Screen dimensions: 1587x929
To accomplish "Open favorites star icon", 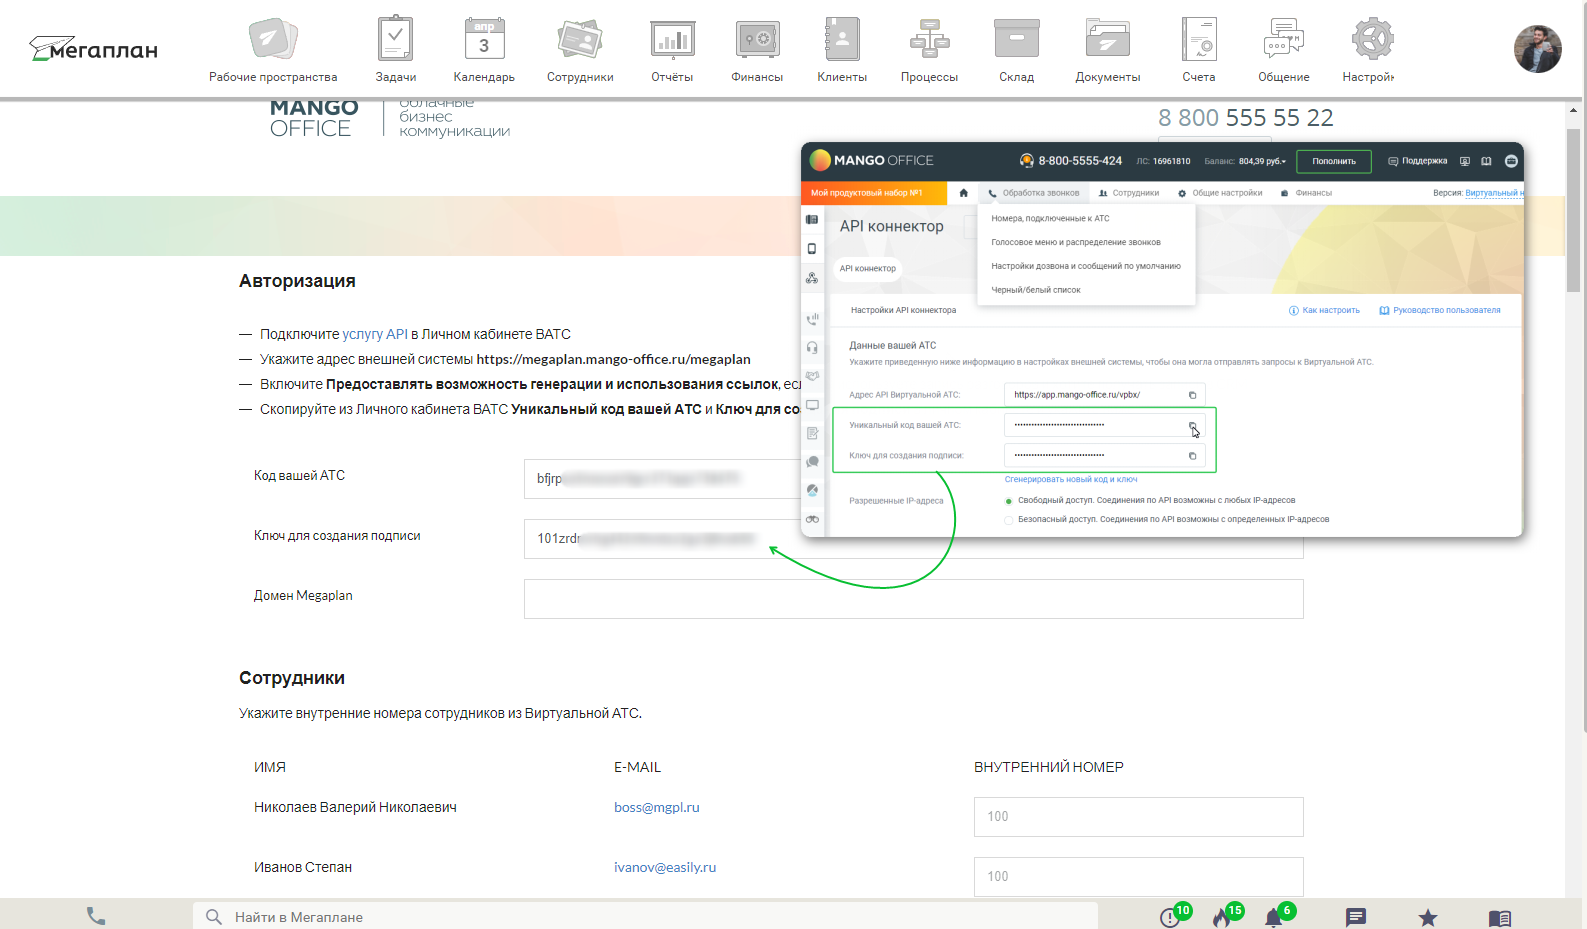I will pyautogui.click(x=1428, y=917).
